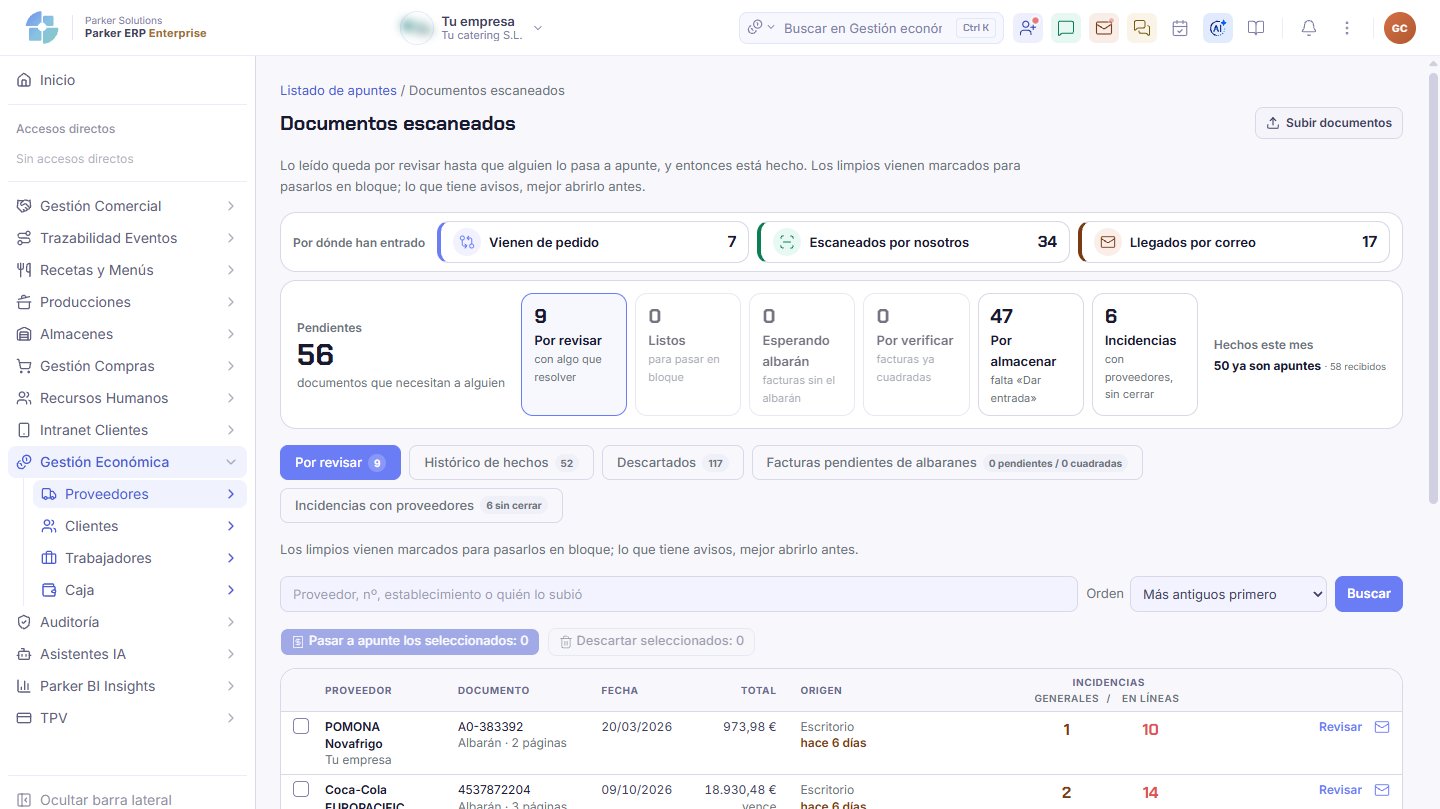Check the POMONA Novafrigo row checkbox
1440x809 pixels.
coord(301,726)
